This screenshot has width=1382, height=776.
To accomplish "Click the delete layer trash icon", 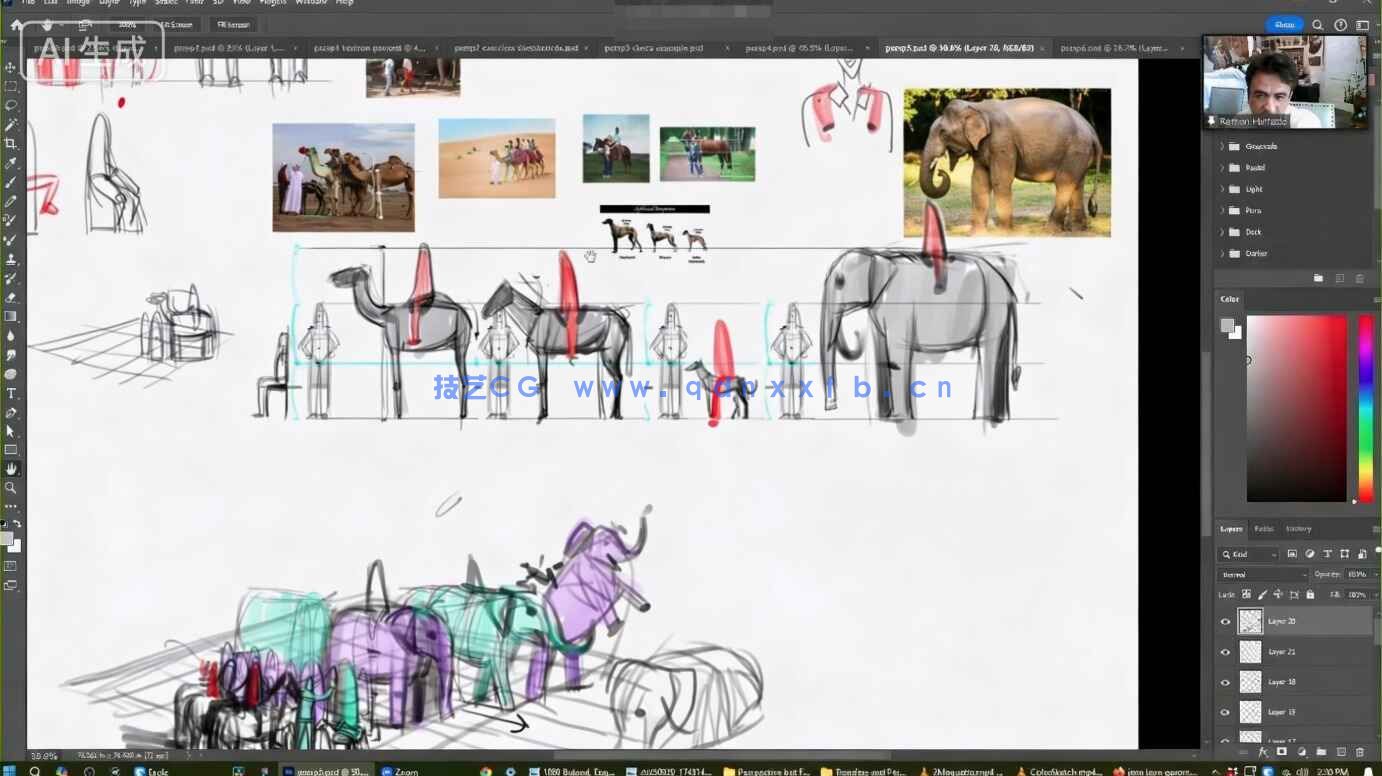I will coord(1361,752).
